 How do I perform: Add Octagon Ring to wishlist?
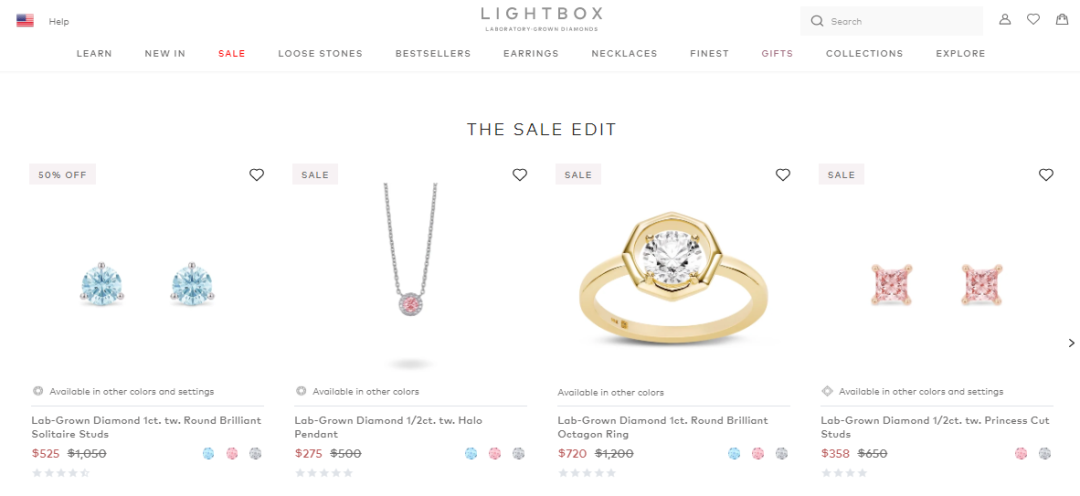tap(783, 175)
